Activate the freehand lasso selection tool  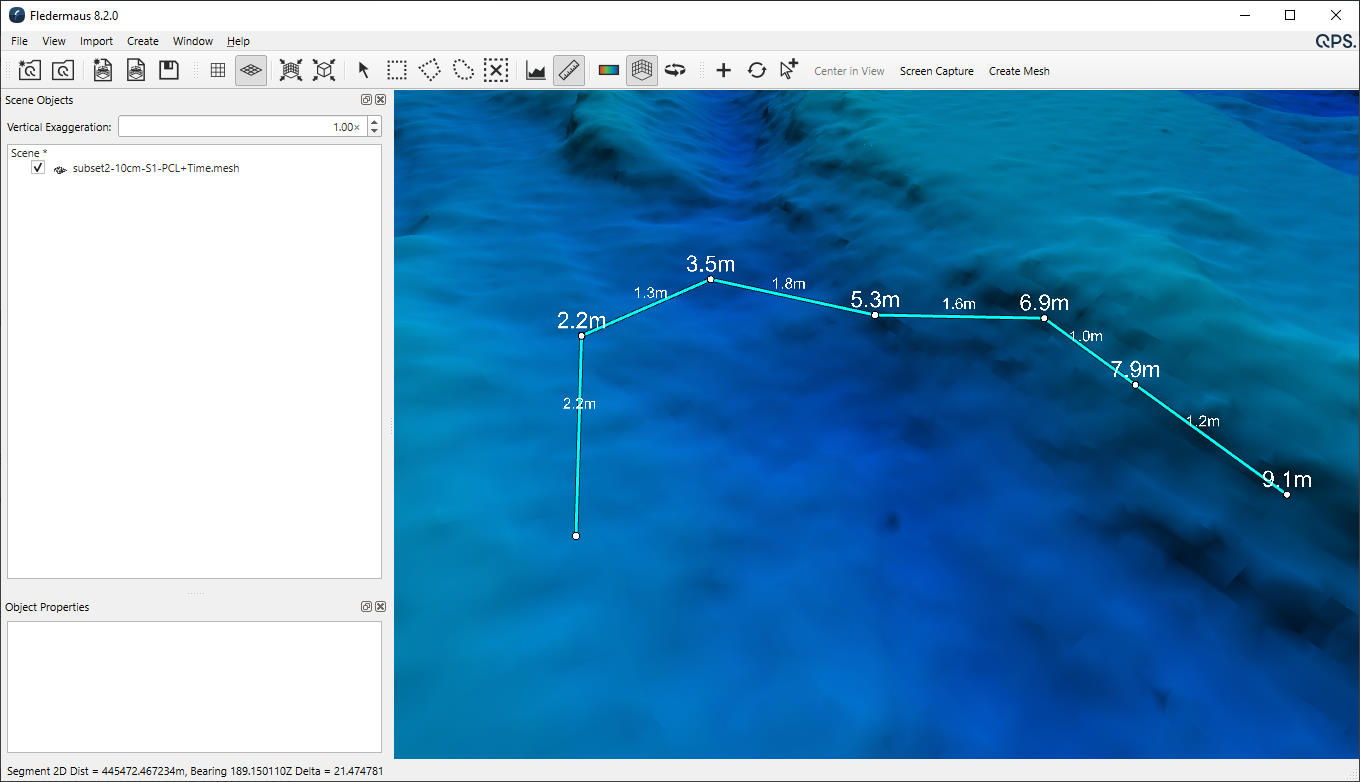point(463,71)
